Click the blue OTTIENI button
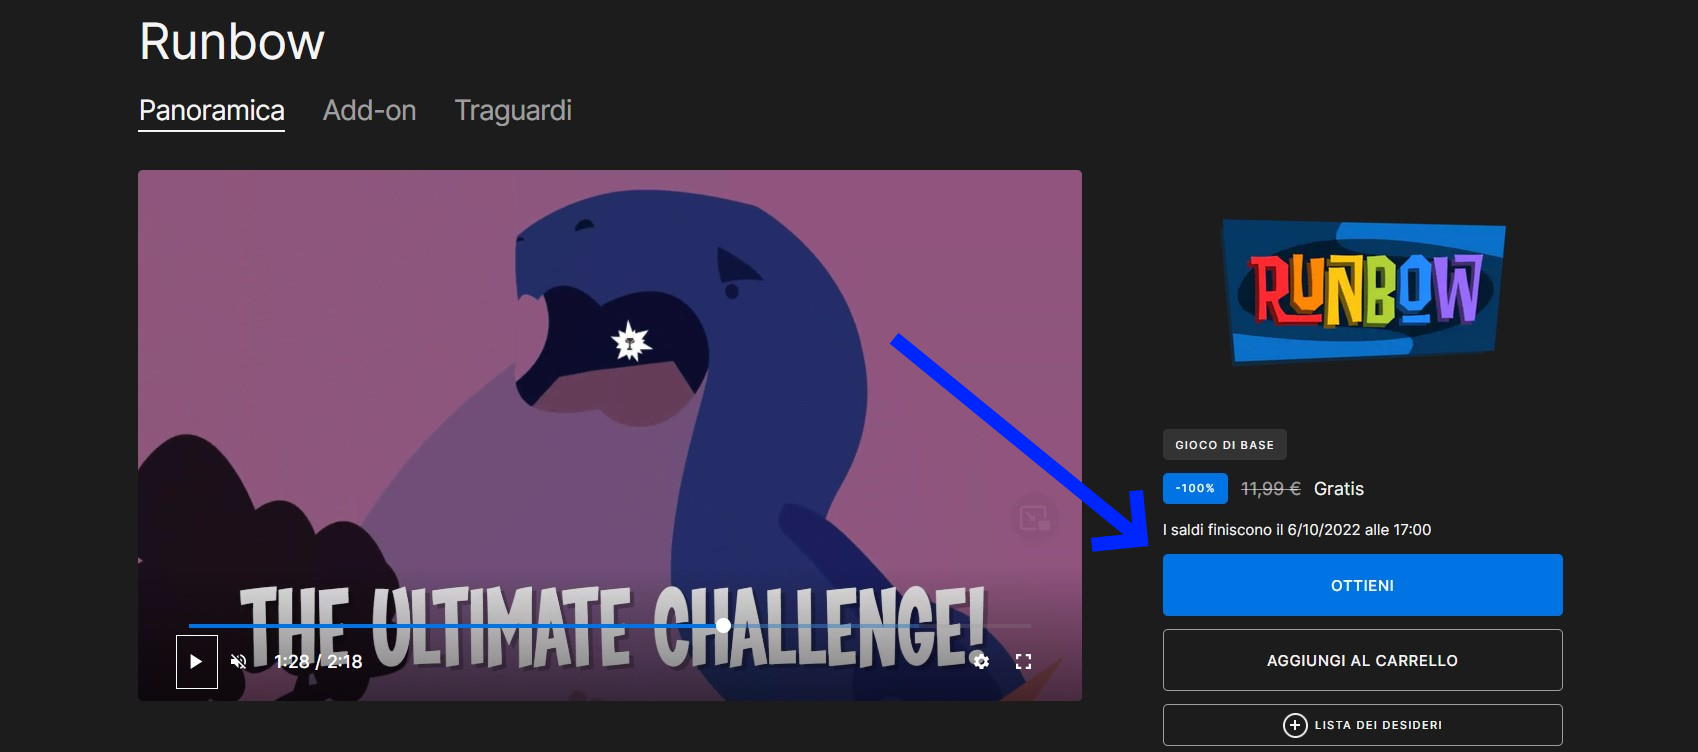Image resolution: width=1698 pixels, height=752 pixels. pos(1362,585)
